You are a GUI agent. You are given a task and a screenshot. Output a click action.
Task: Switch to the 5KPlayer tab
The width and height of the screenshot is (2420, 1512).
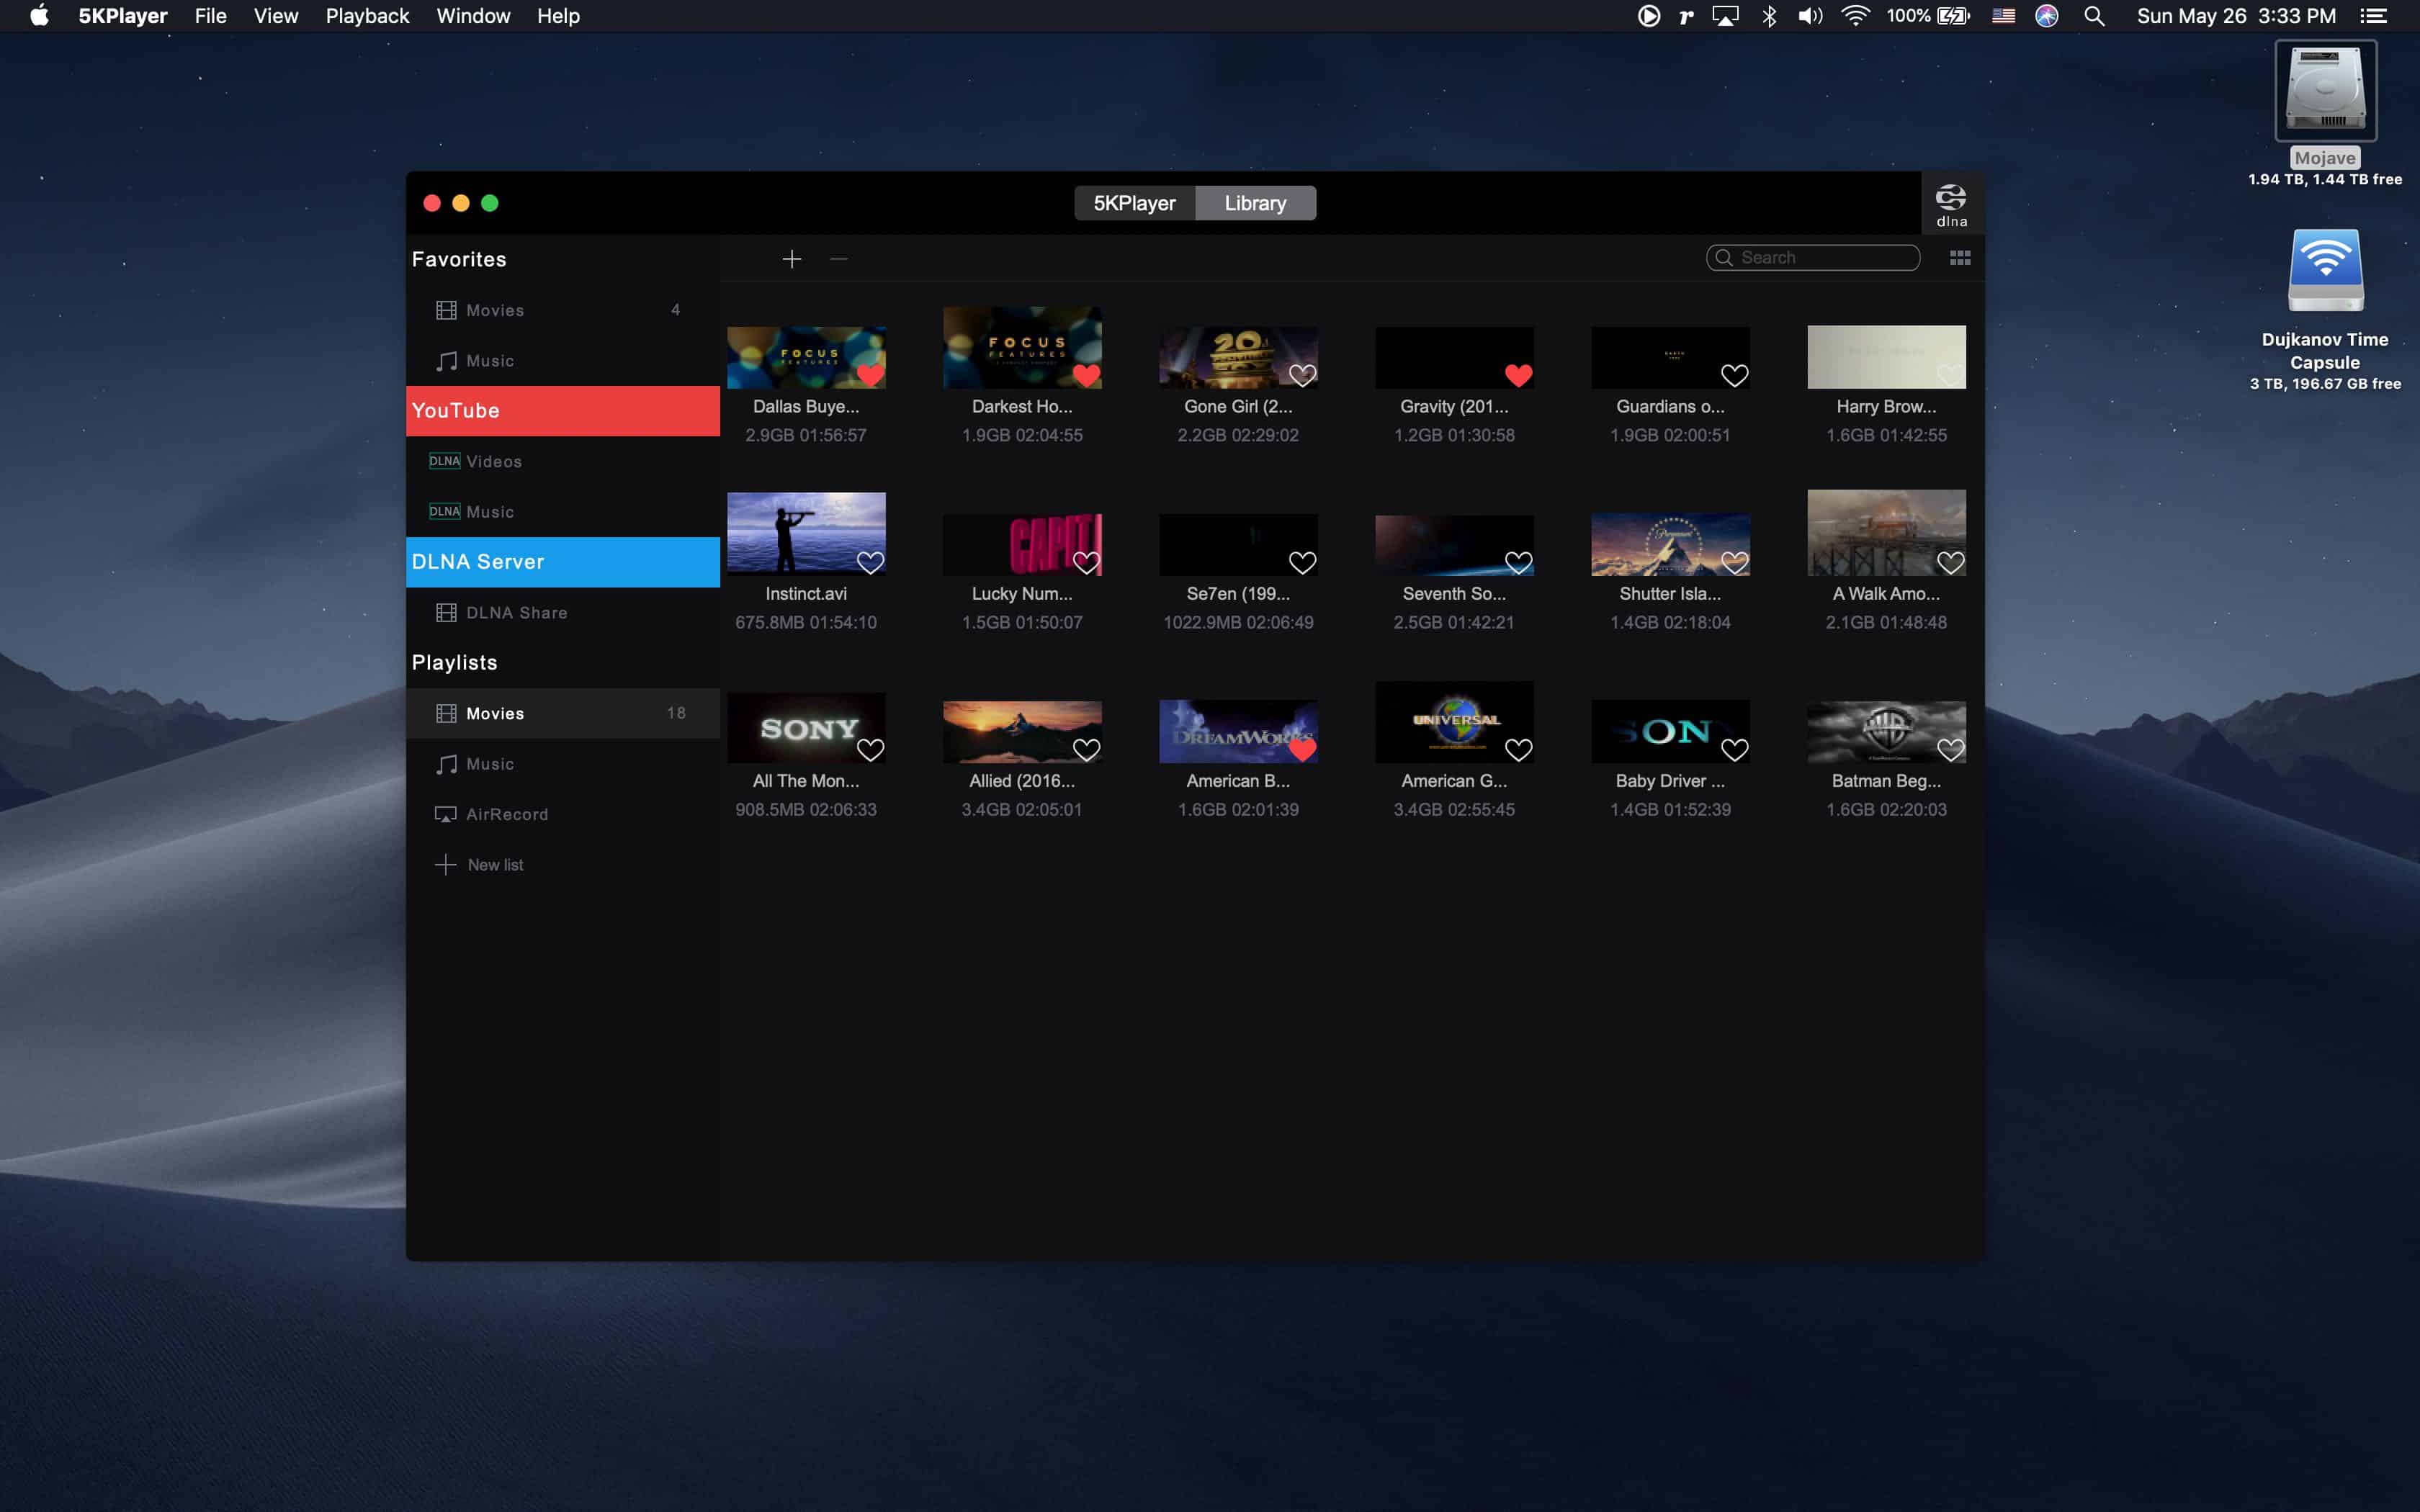(1134, 202)
